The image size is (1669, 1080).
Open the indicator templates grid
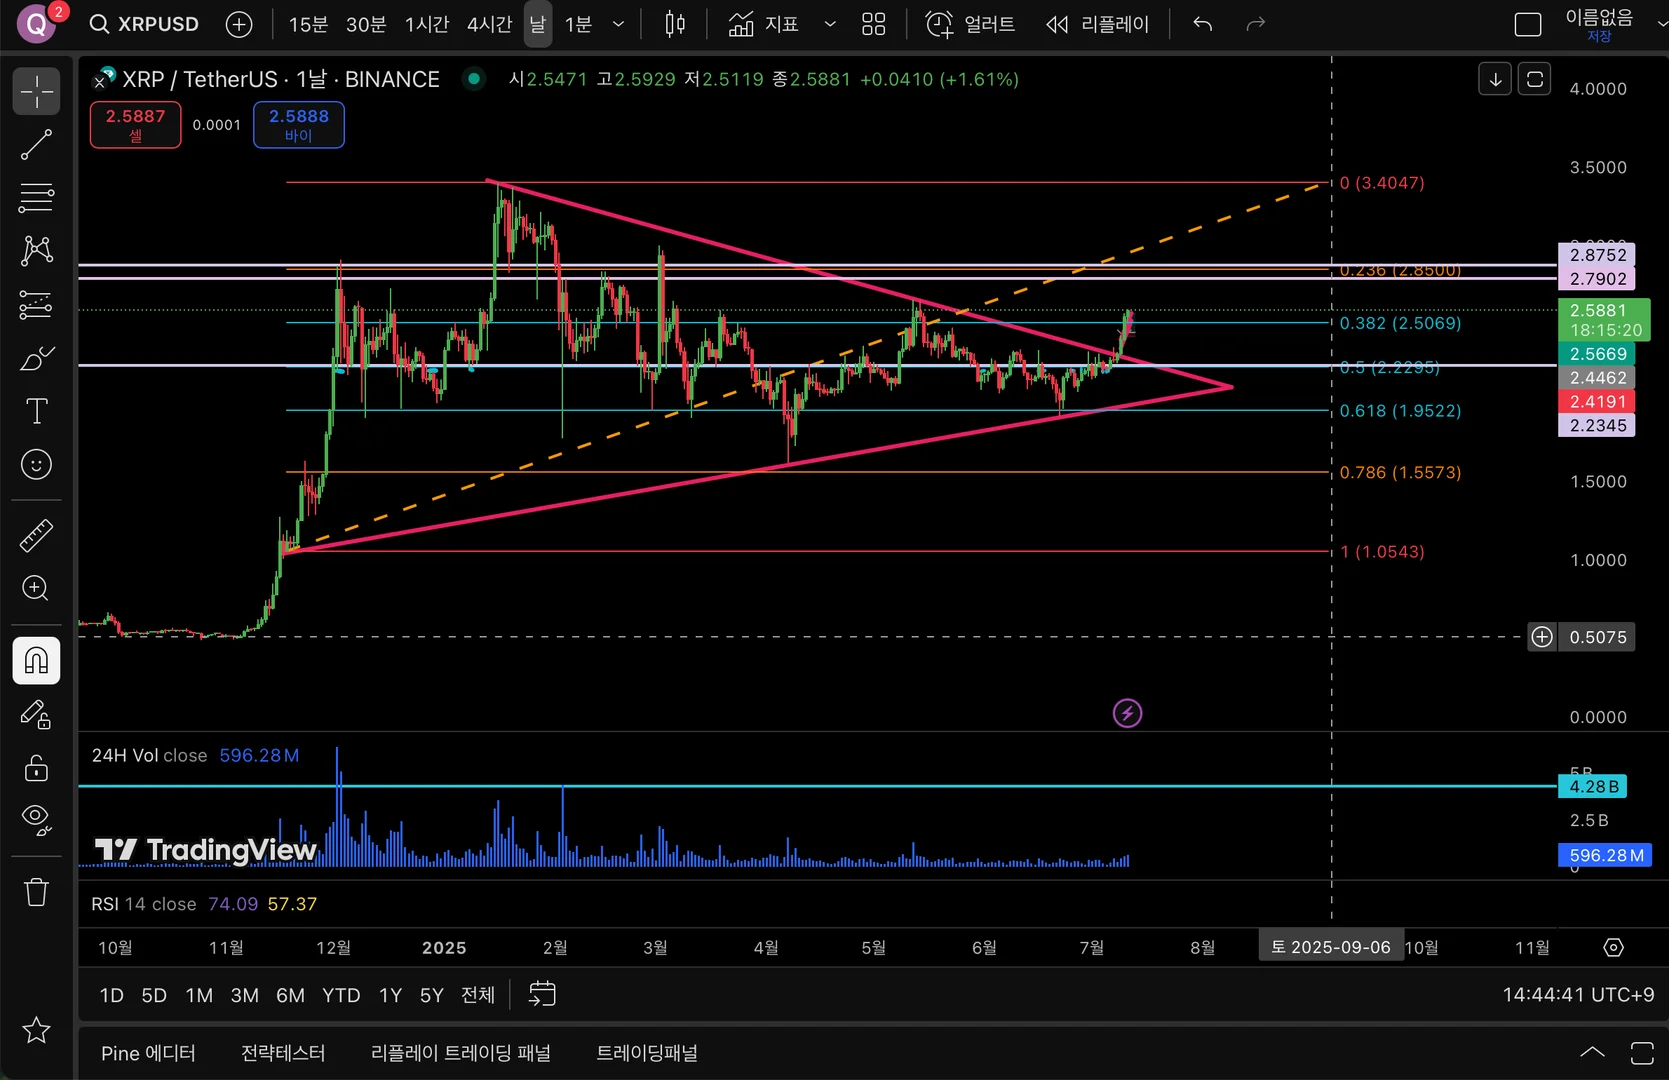[x=874, y=24]
